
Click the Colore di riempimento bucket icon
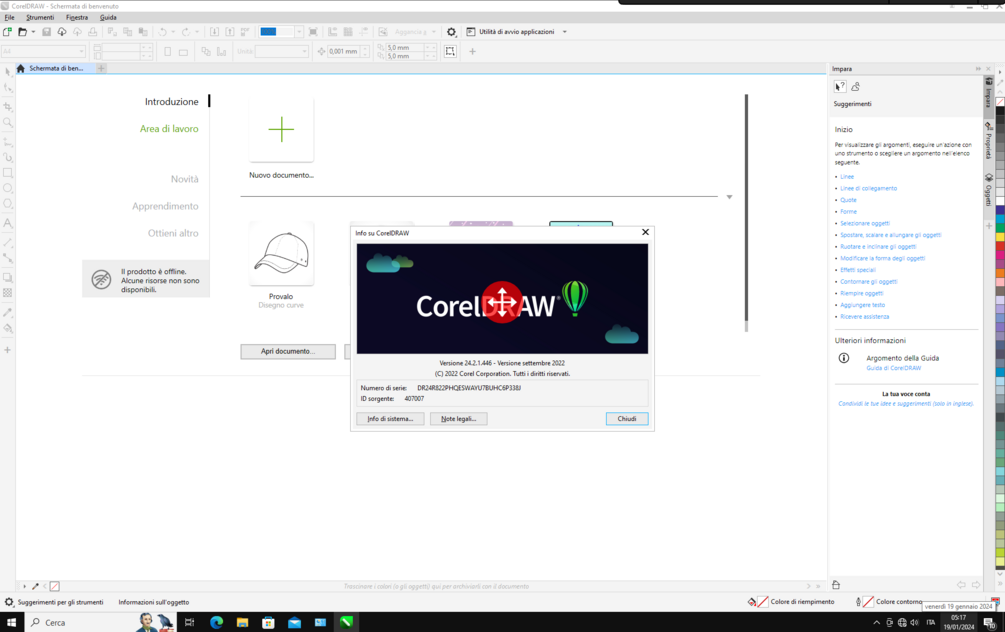coord(752,602)
